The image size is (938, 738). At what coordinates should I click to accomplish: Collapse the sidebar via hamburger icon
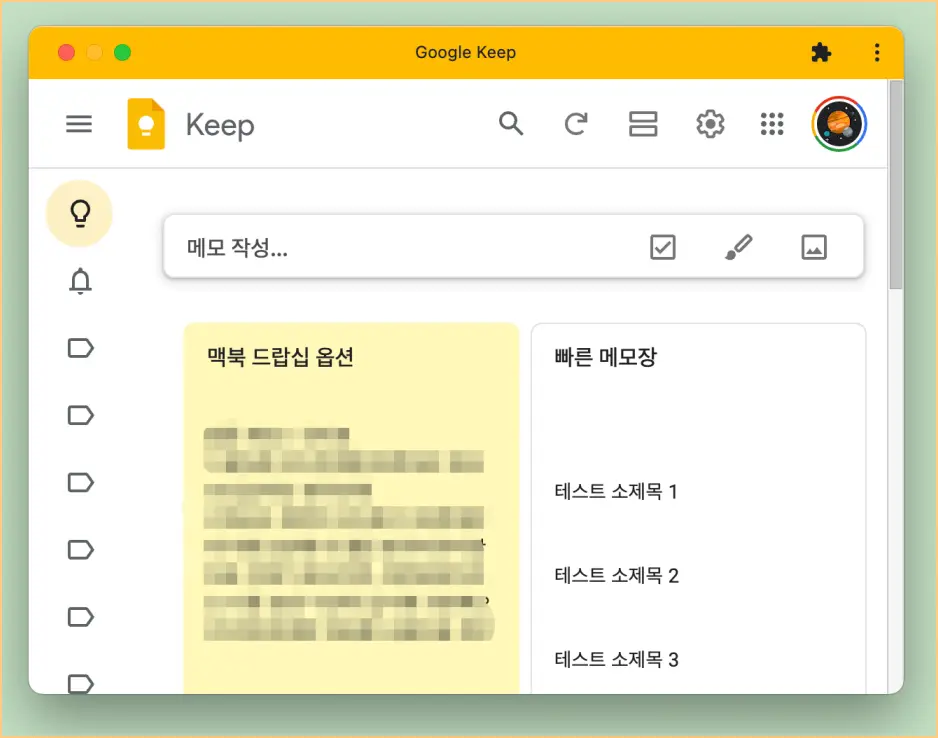click(79, 124)
